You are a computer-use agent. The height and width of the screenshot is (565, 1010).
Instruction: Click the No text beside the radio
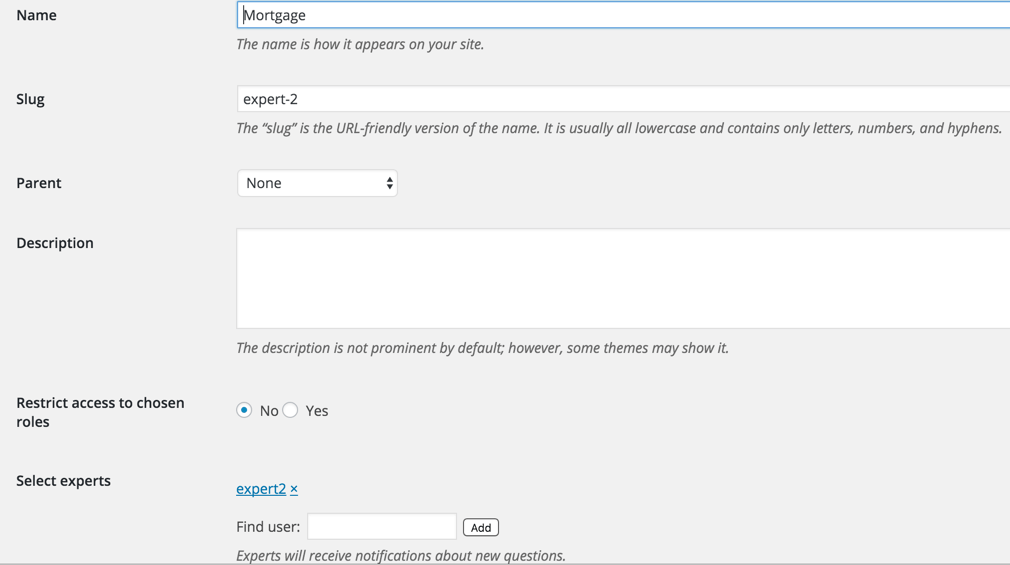pyautogui.click(x=269, y=411)
